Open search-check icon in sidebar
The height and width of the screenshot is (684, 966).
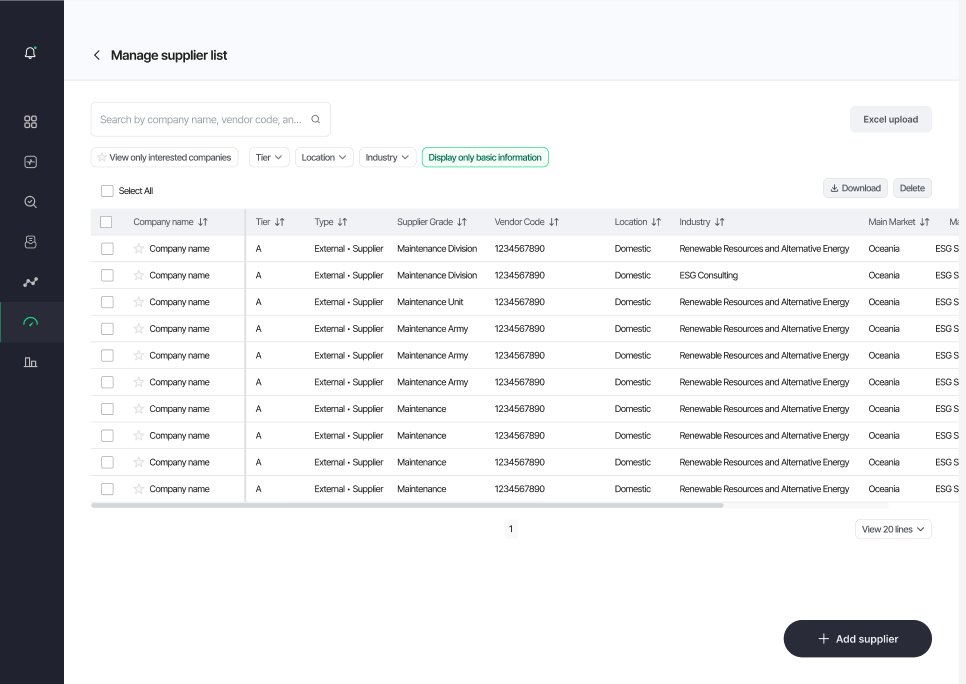tap(30, 202)
